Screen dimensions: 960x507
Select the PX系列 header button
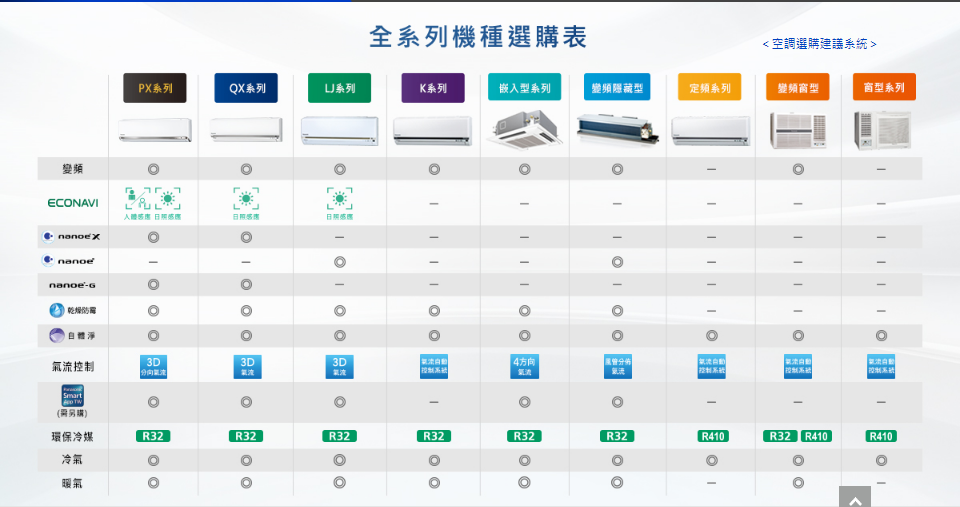pos(155,88)
